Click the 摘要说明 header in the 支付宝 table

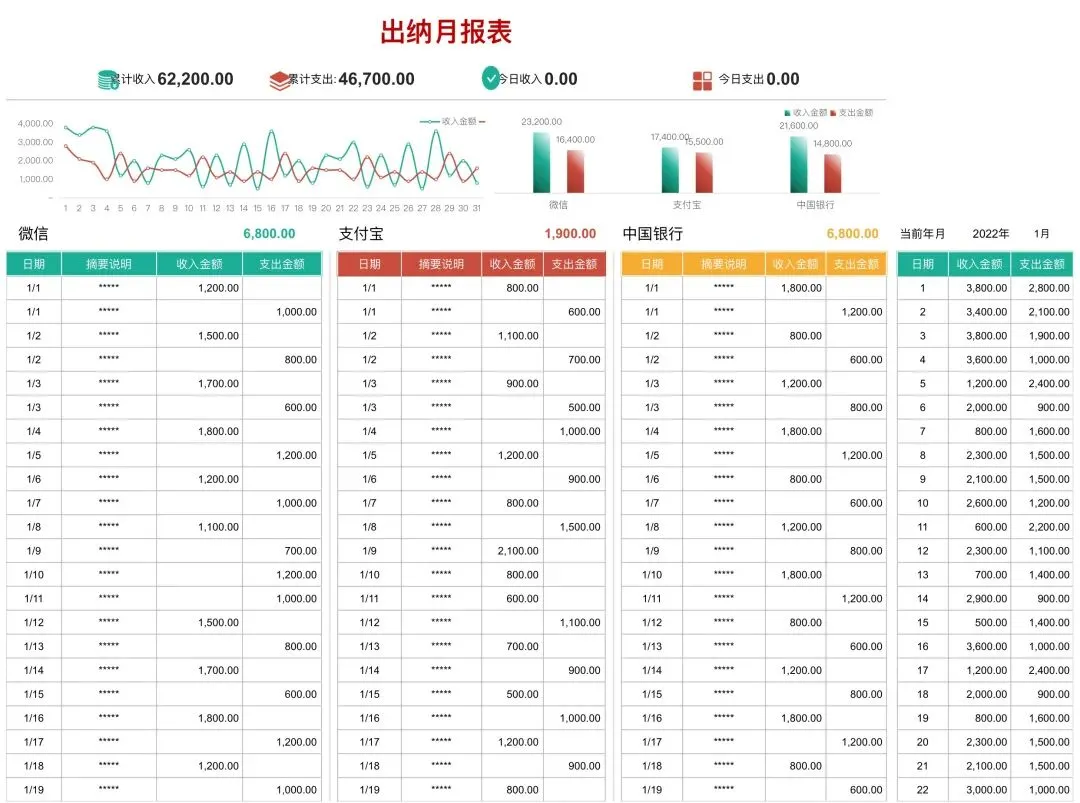[x=442, y=264]
